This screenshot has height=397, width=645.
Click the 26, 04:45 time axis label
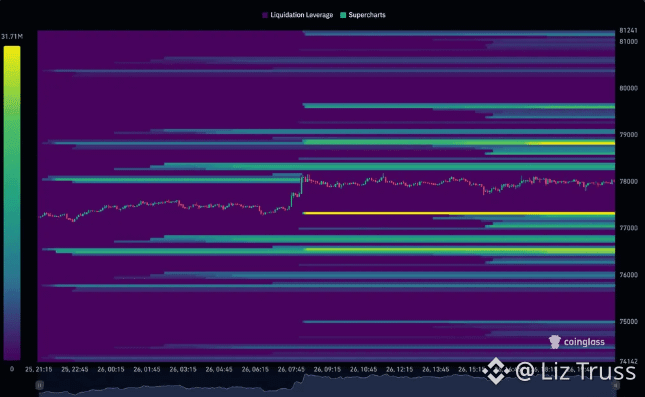pyautogui.click(x=219, y=369)
